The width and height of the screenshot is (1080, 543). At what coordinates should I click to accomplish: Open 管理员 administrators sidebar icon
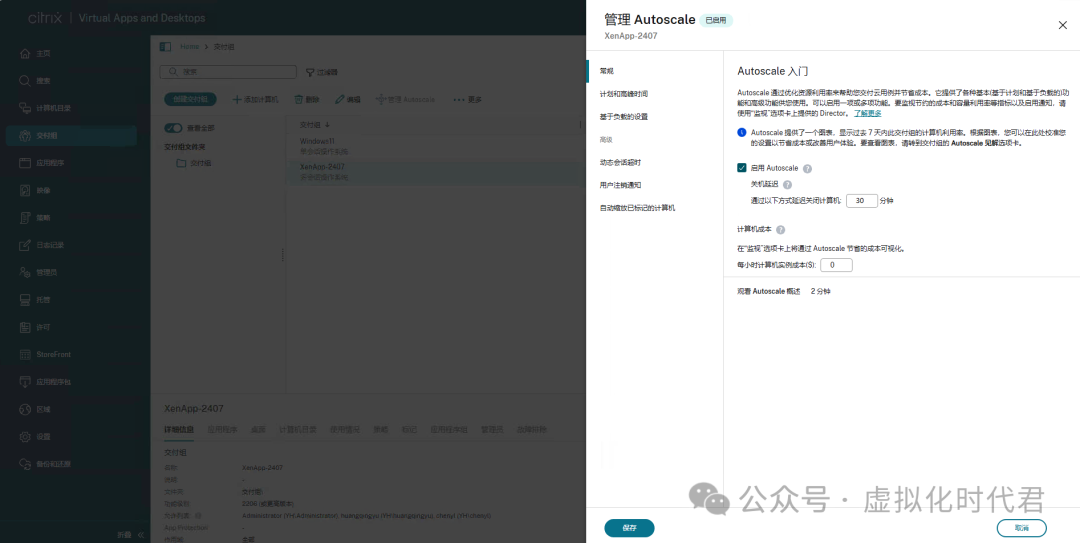(25, 272)
